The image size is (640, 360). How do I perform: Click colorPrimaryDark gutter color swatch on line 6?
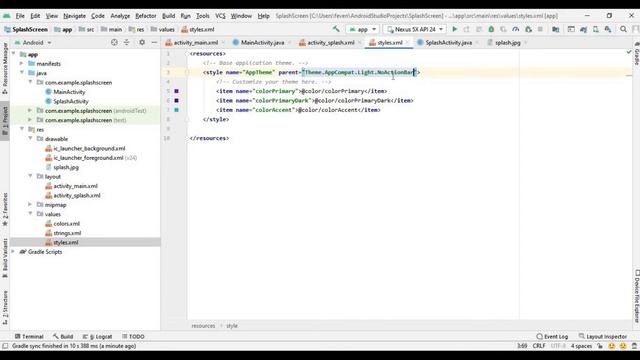(176, 100)
